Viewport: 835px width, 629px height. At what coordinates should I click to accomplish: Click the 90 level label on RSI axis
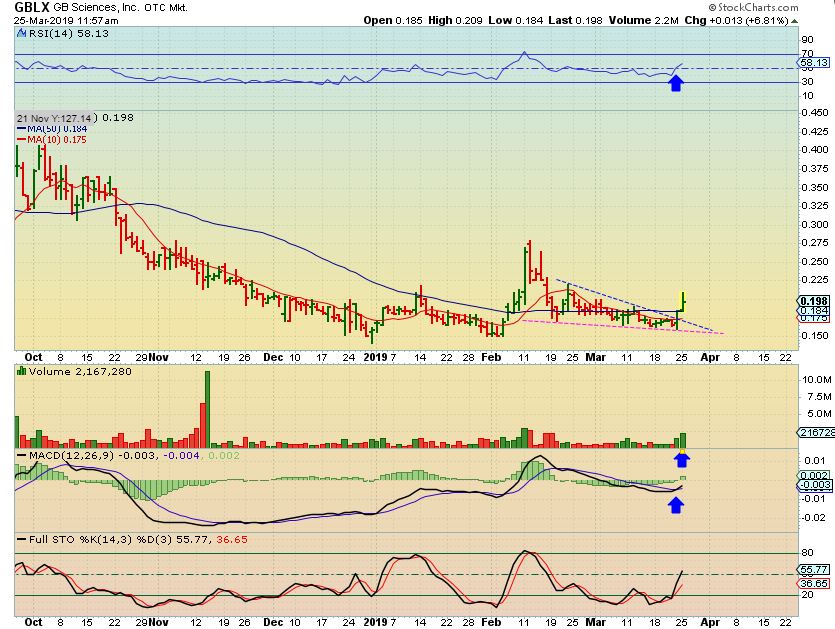coord(807,39)
